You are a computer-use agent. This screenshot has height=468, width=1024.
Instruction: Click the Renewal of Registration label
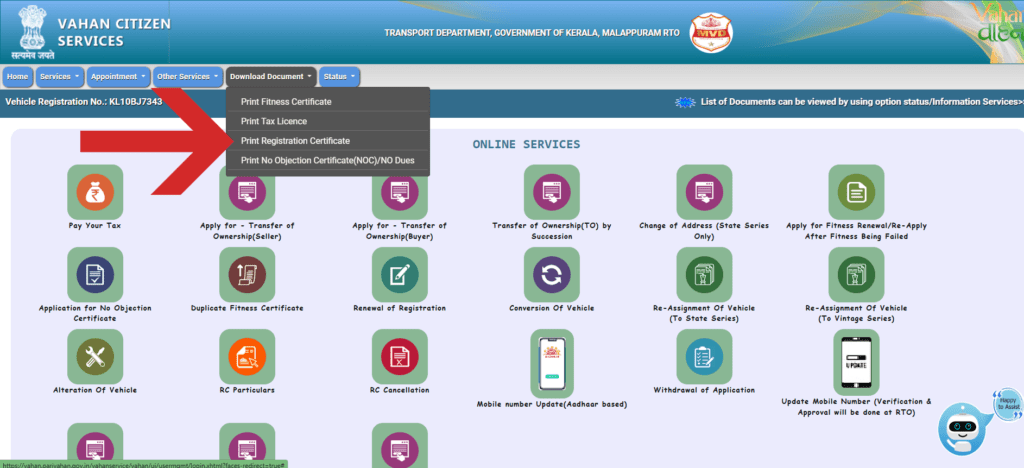[399, 308]
